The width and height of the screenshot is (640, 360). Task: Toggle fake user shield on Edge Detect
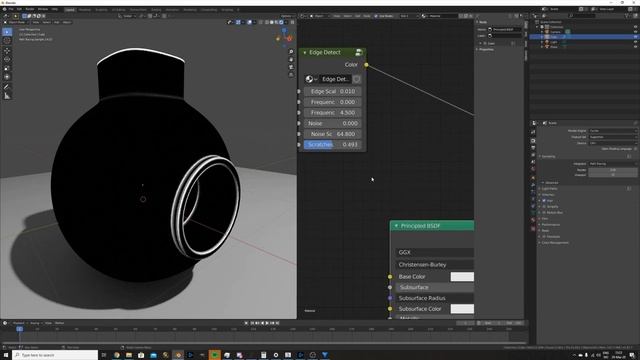pyautogui.click(x=356, y=79)
